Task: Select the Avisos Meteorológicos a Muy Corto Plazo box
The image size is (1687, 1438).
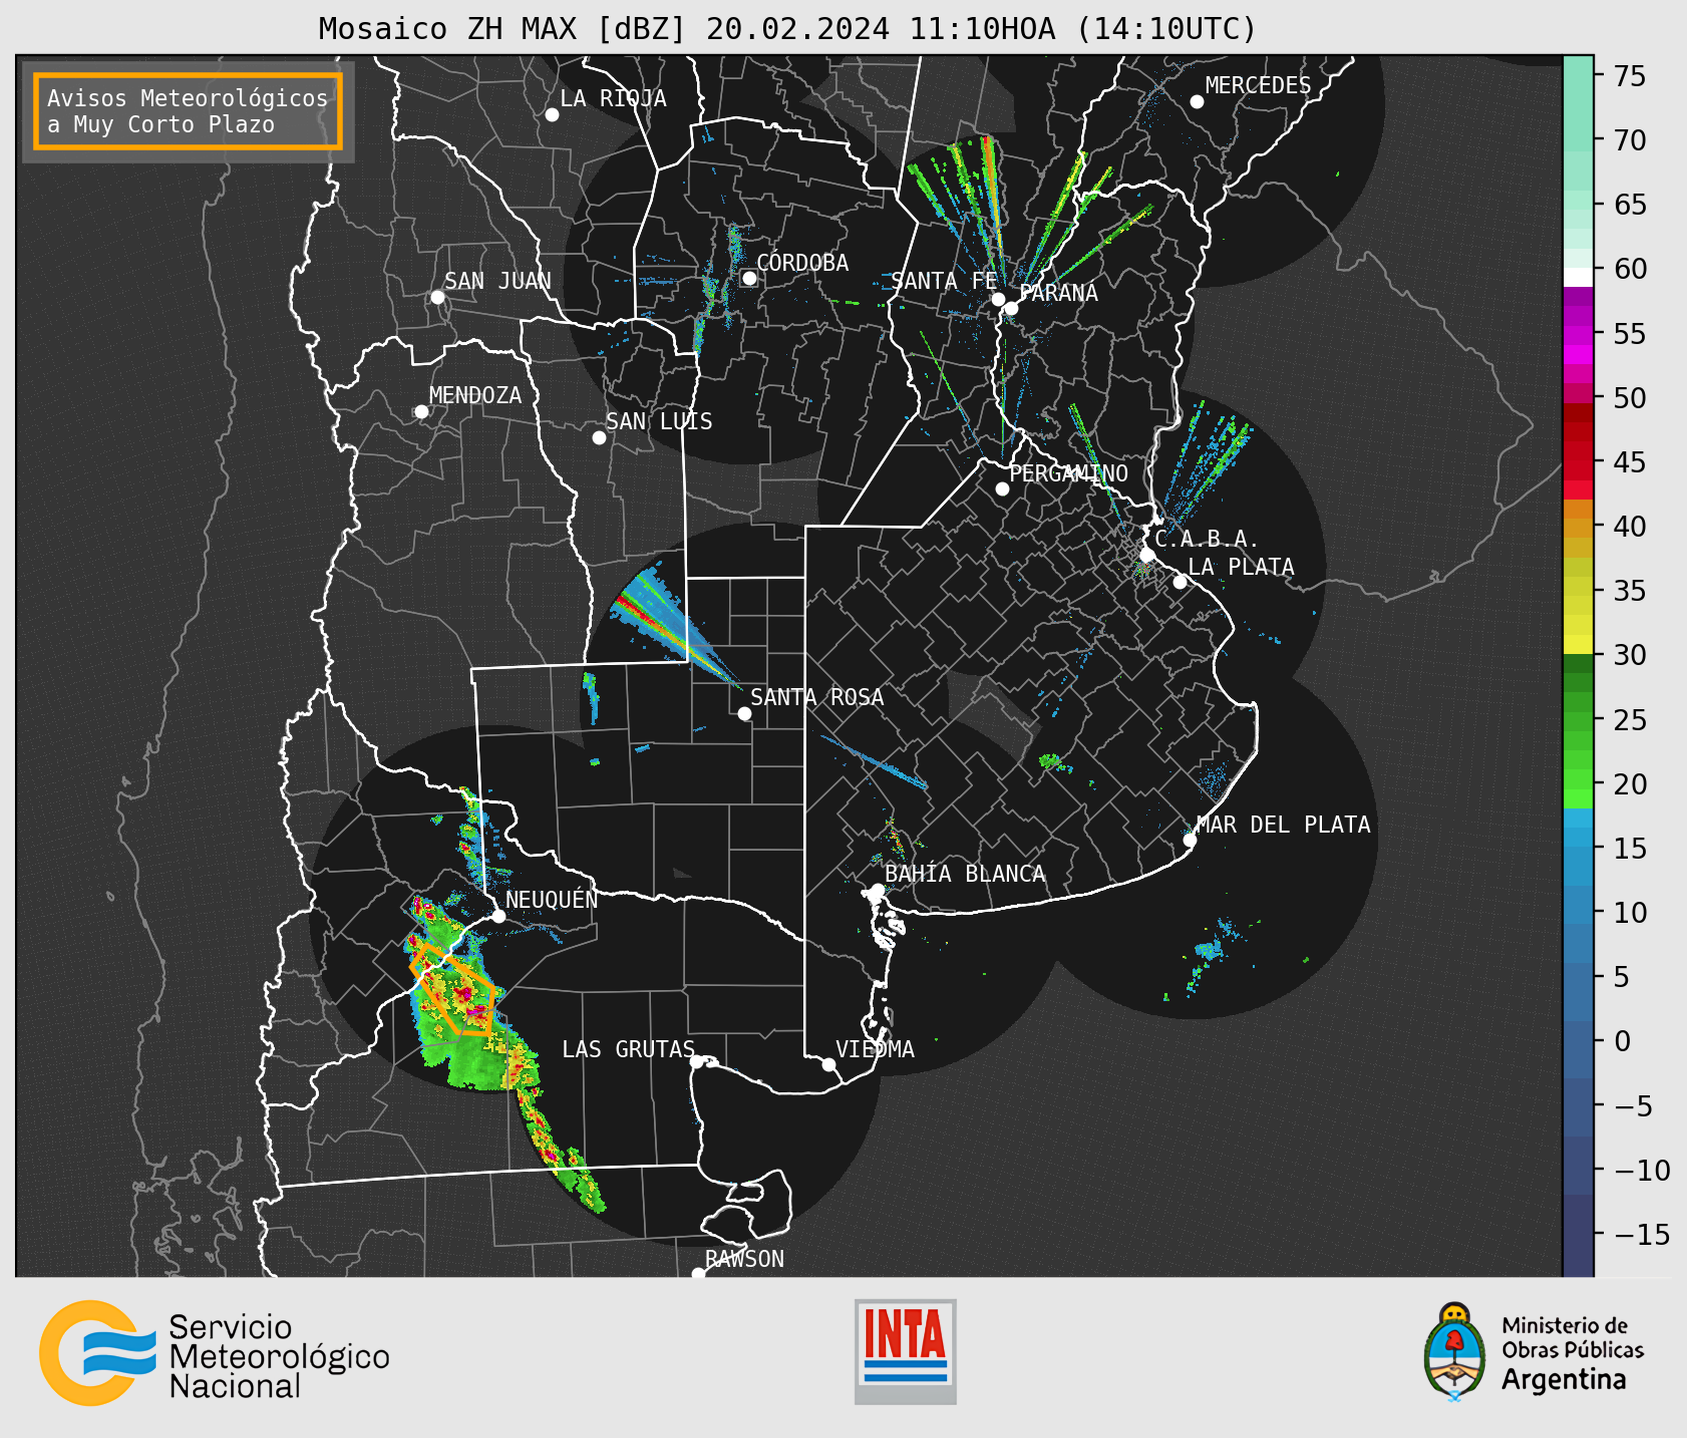Action: click(x=188, y=111)
